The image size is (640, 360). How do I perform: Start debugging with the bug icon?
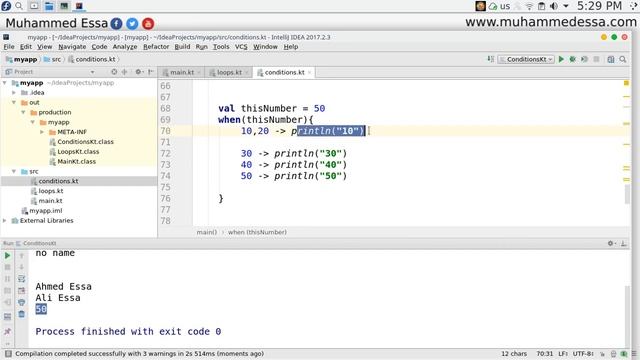(573, 59)
